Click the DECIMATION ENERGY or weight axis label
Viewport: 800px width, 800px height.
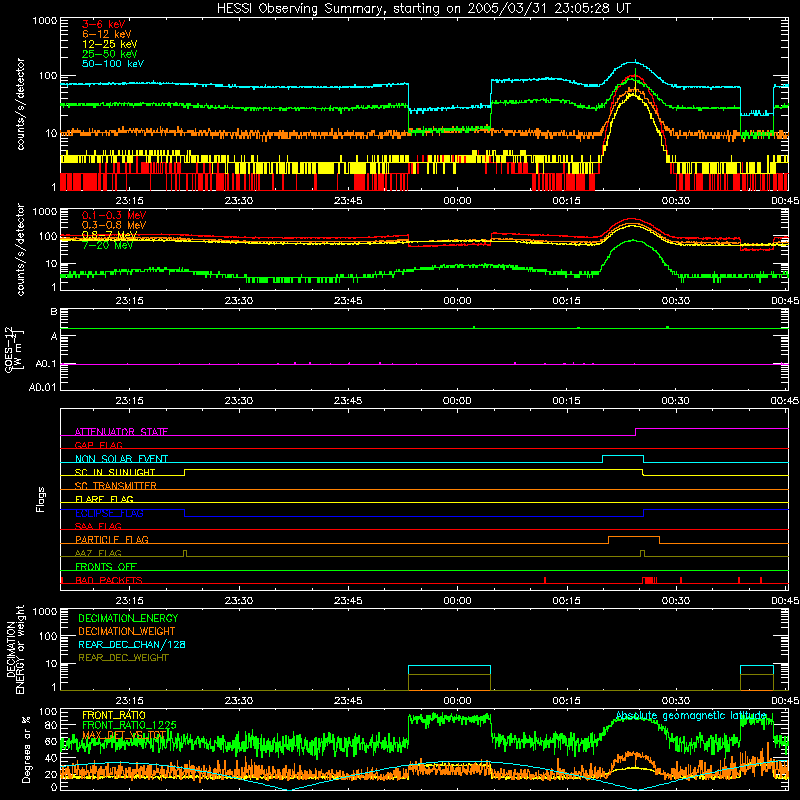click(16, 649)
